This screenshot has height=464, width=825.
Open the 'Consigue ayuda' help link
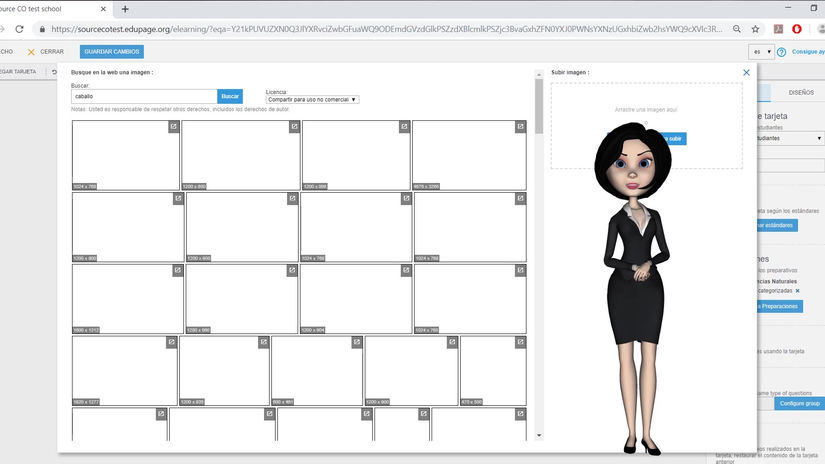tap(808, 52)
